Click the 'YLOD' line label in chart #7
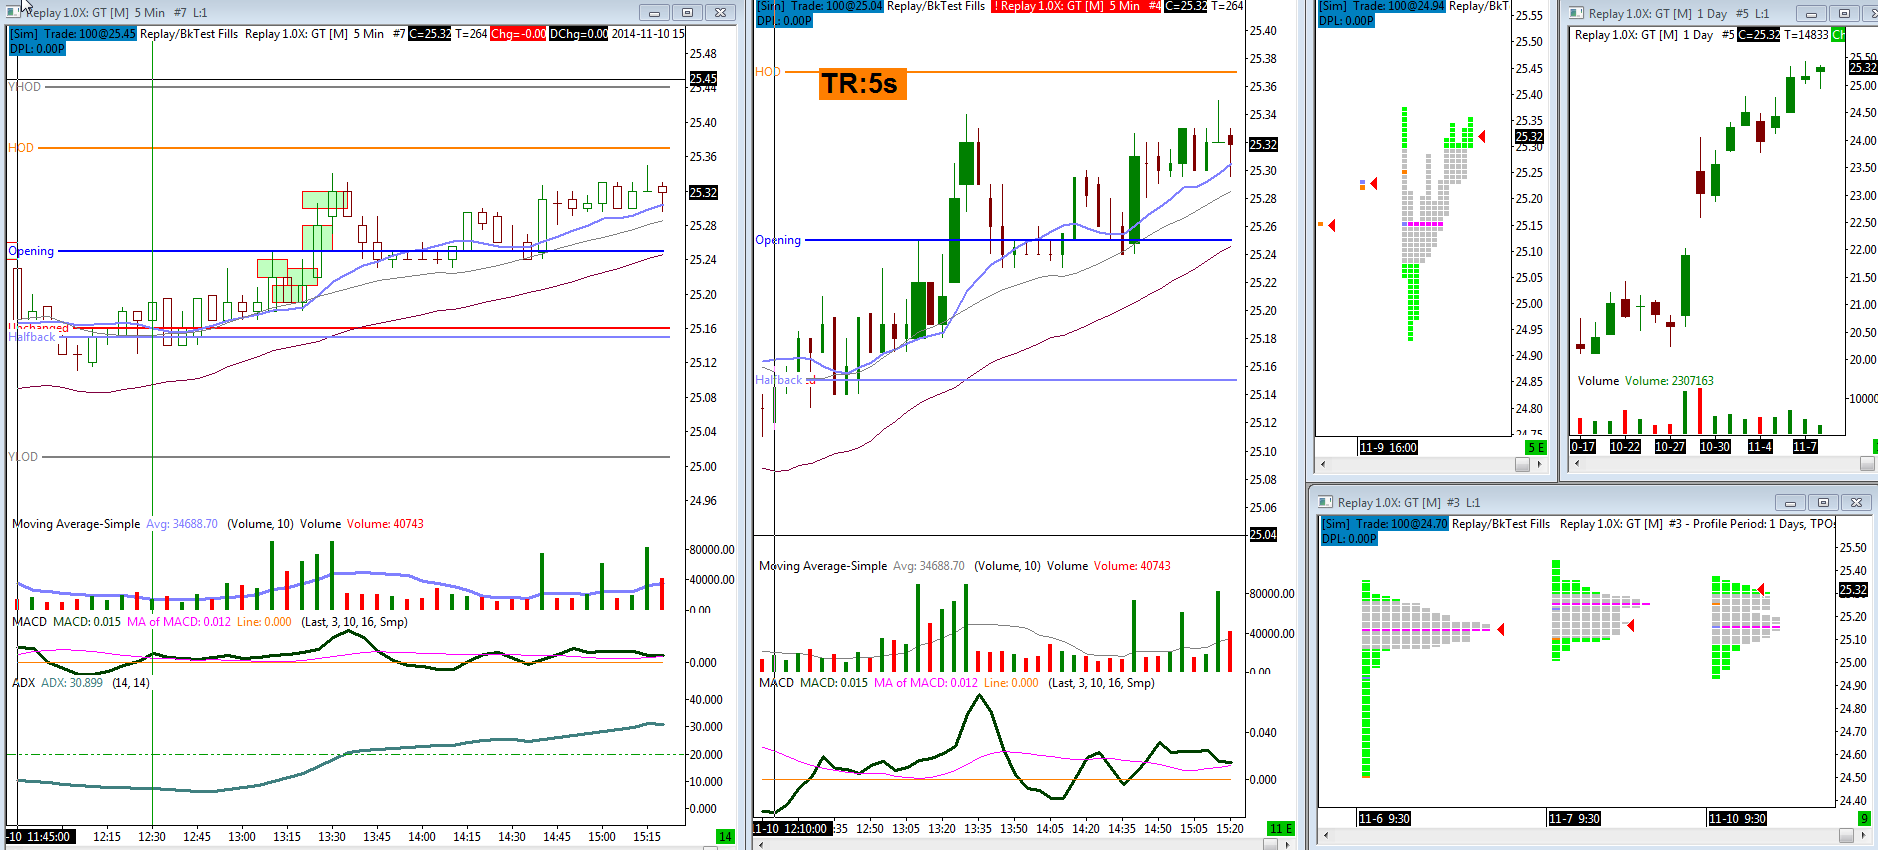Screen dimensions: 1878x850 click(x=23, y=457)
